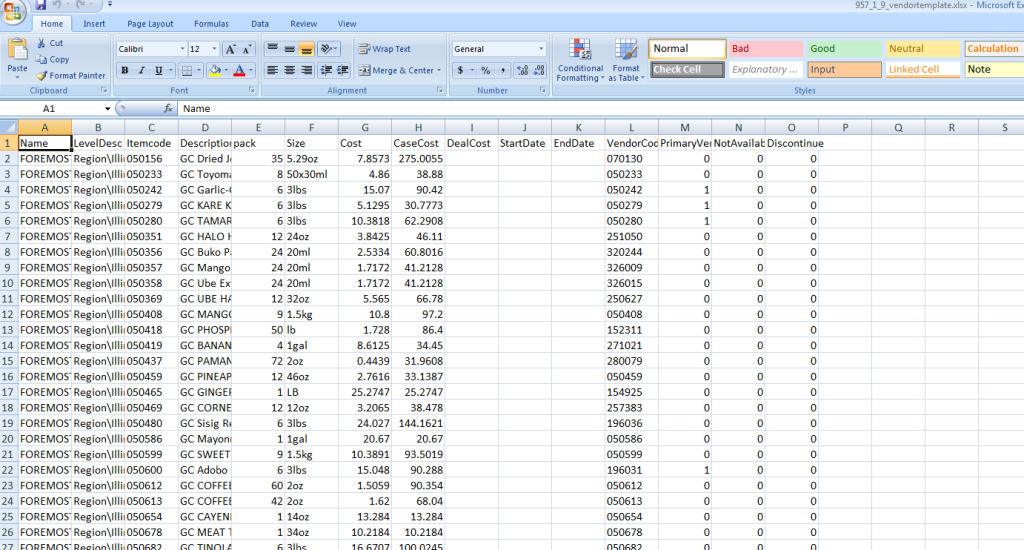Increase decimal places
Viewport: 1024px width, 550px height.
pos(522,71)
